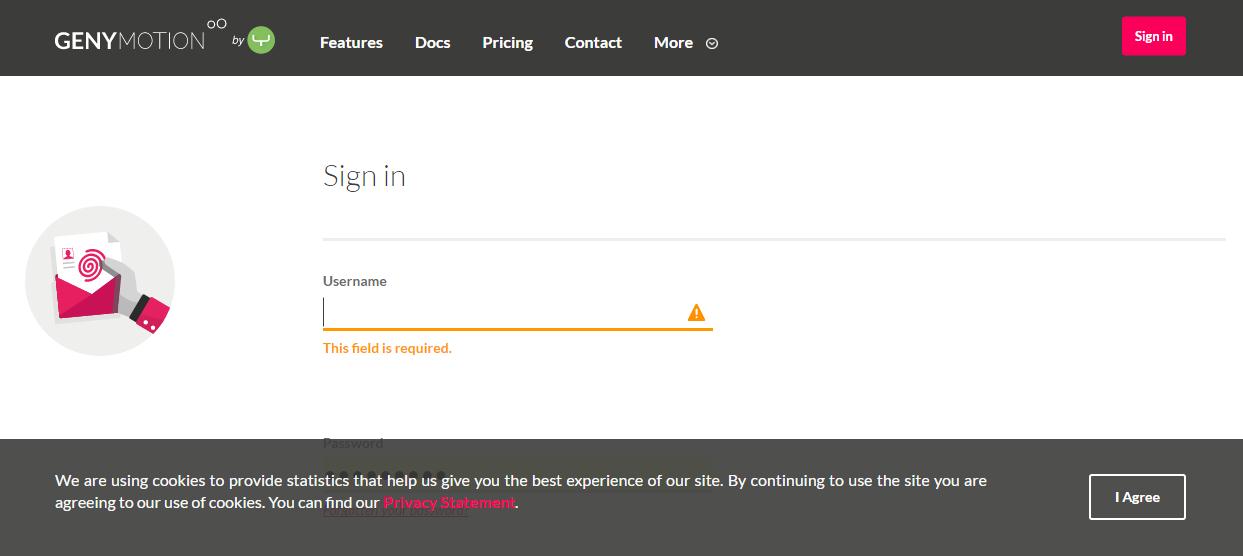Image resolution: width=1243 pixels, height=556 pixels.
Task: Accept cookies with the I Agree button
Action: click(1137, 497)
